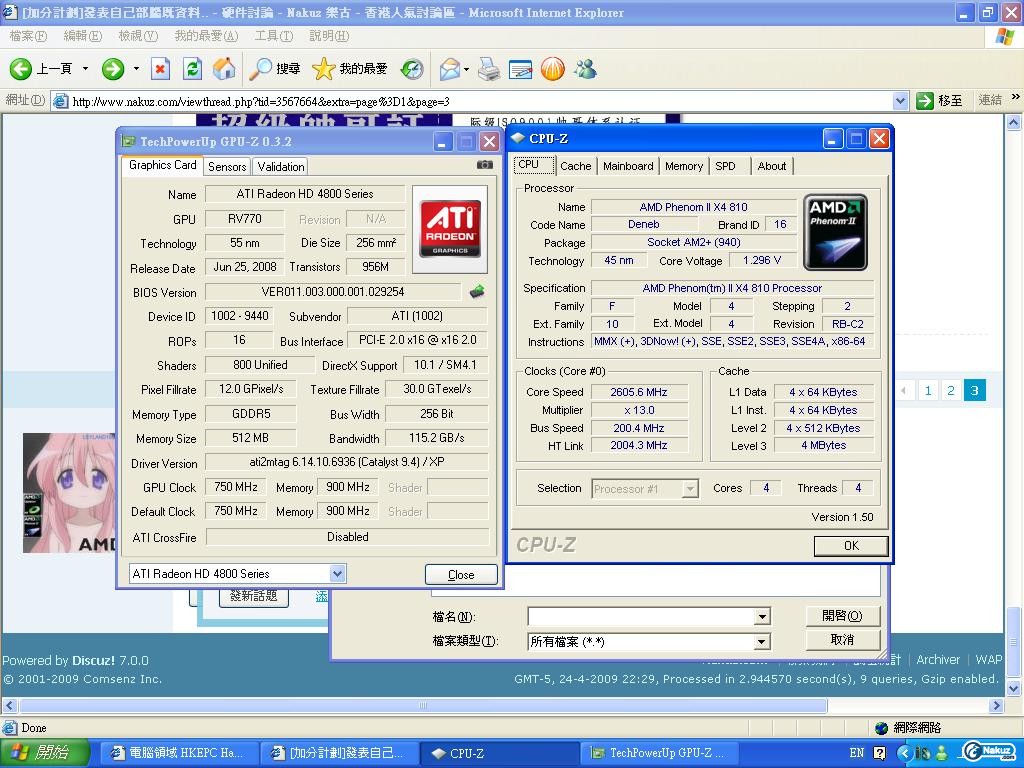Open the Back button history dropdown arrow
The width and height of the screenshot is (1024, 768).
pos(85,69)
